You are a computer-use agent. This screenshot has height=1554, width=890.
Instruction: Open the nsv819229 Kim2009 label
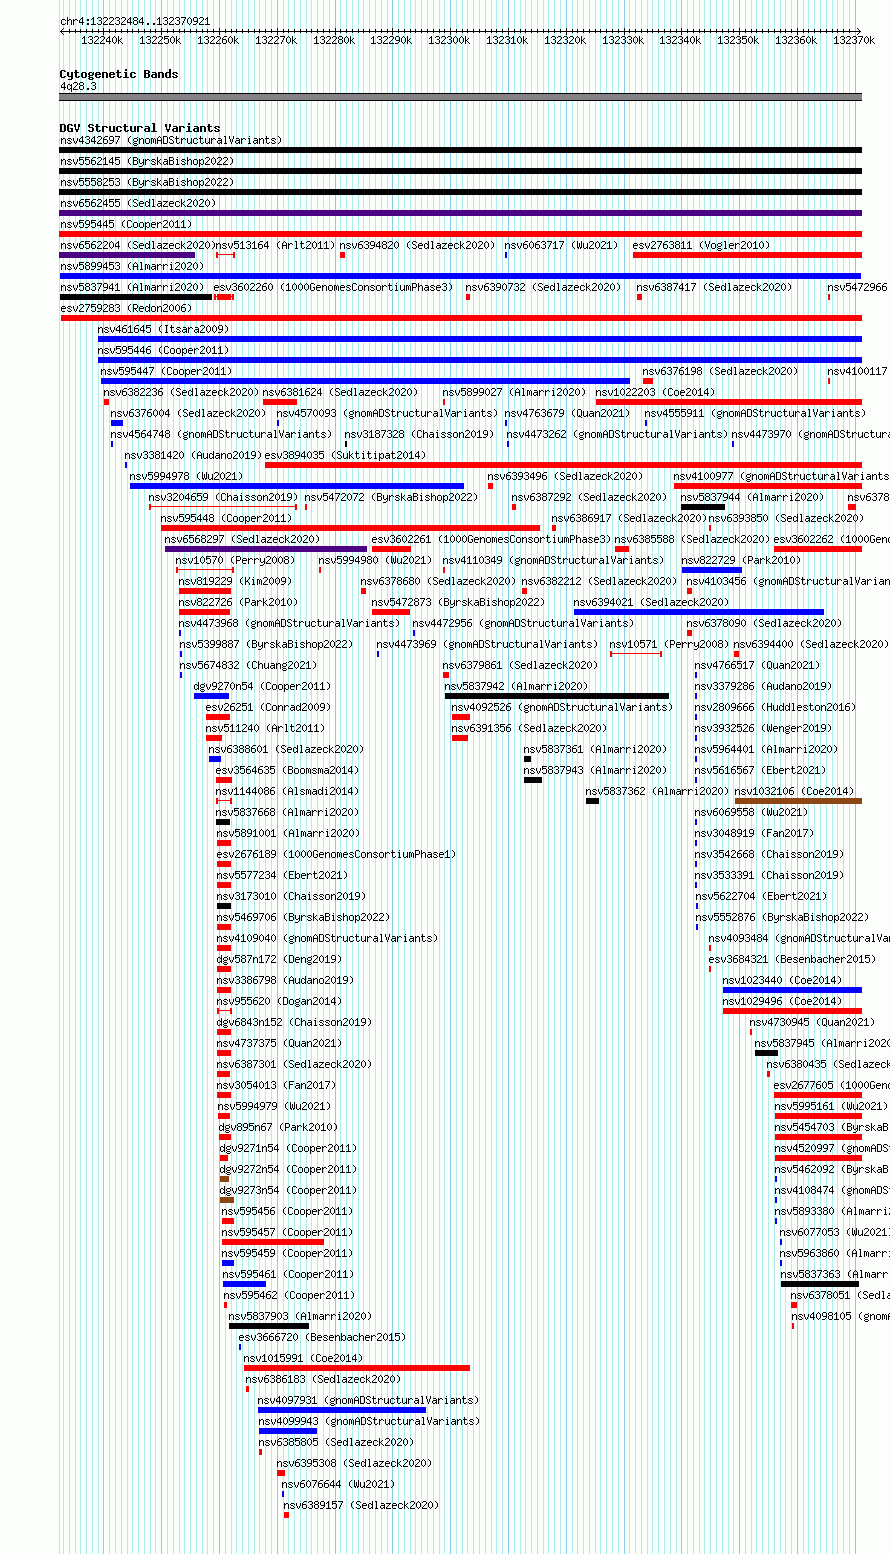[235, 581]
